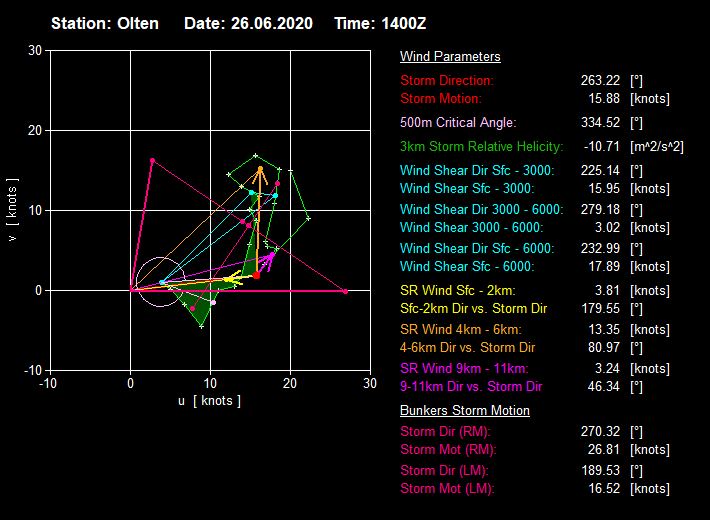Select the white circle near the plot origin
This screenshot has height=520, width=710.
(160, 283)
